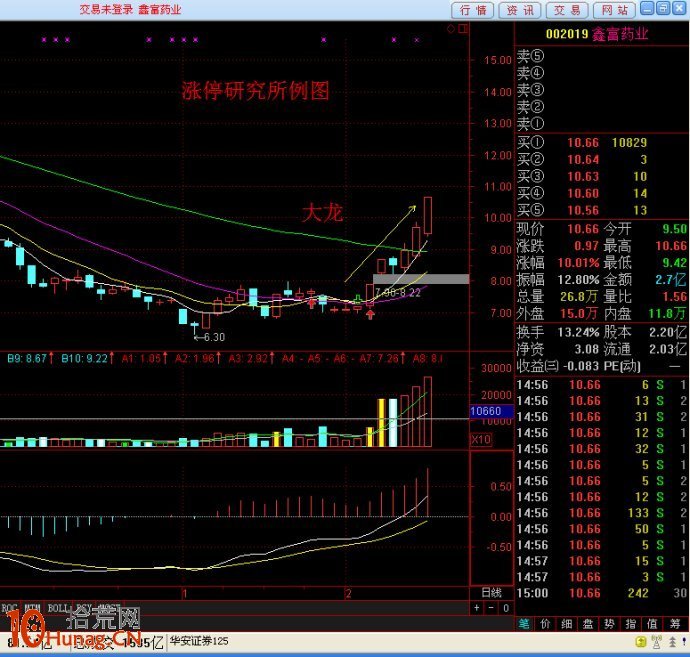This screenshot has height=657, width=690.
Task: Click the 买② bid price 10.64
Action: tap(583, 159)
